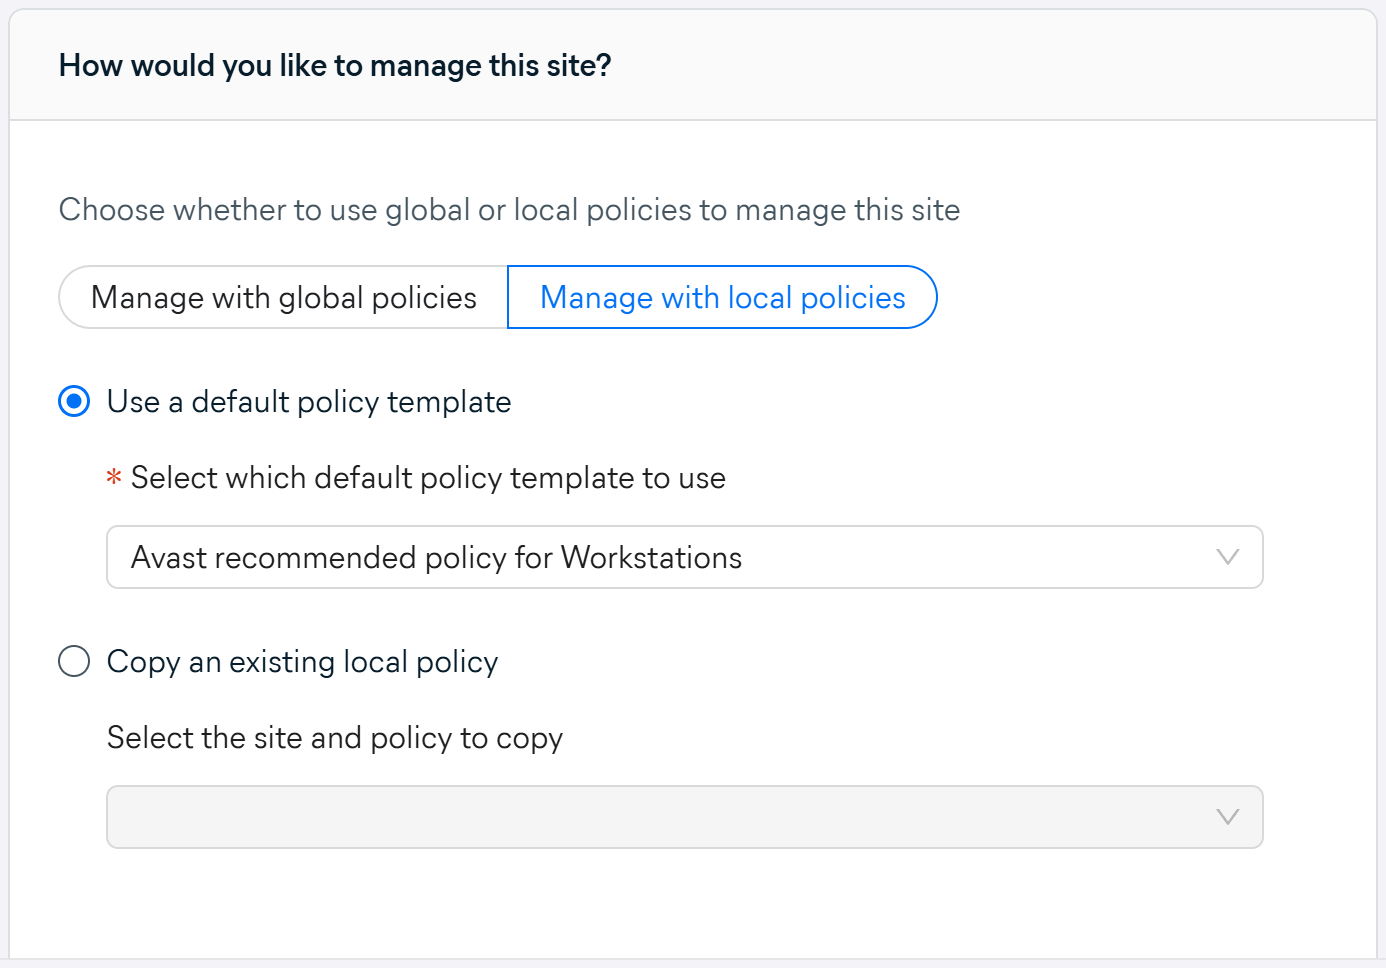The image size is (1386, 968).
Task: Click the empty circle of the unselected radio
Action: click(x=74, y=662)
